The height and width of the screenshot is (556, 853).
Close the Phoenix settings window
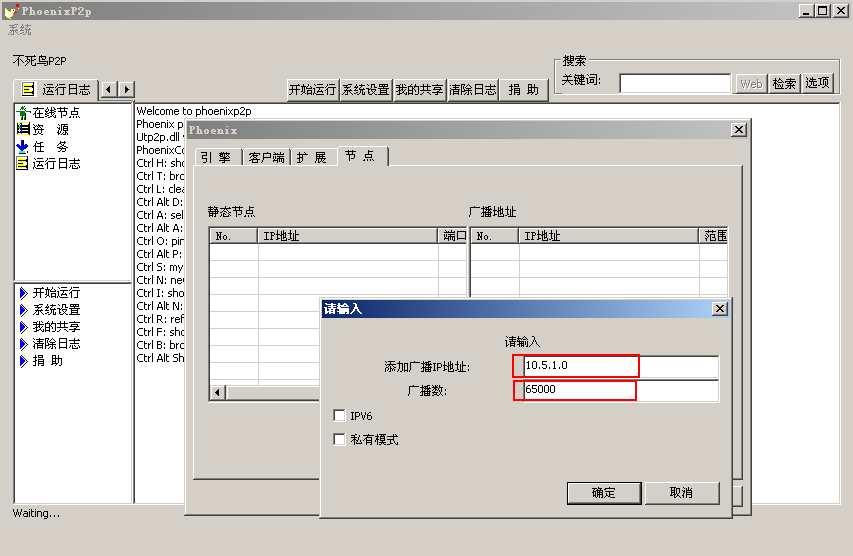point(739,129)
